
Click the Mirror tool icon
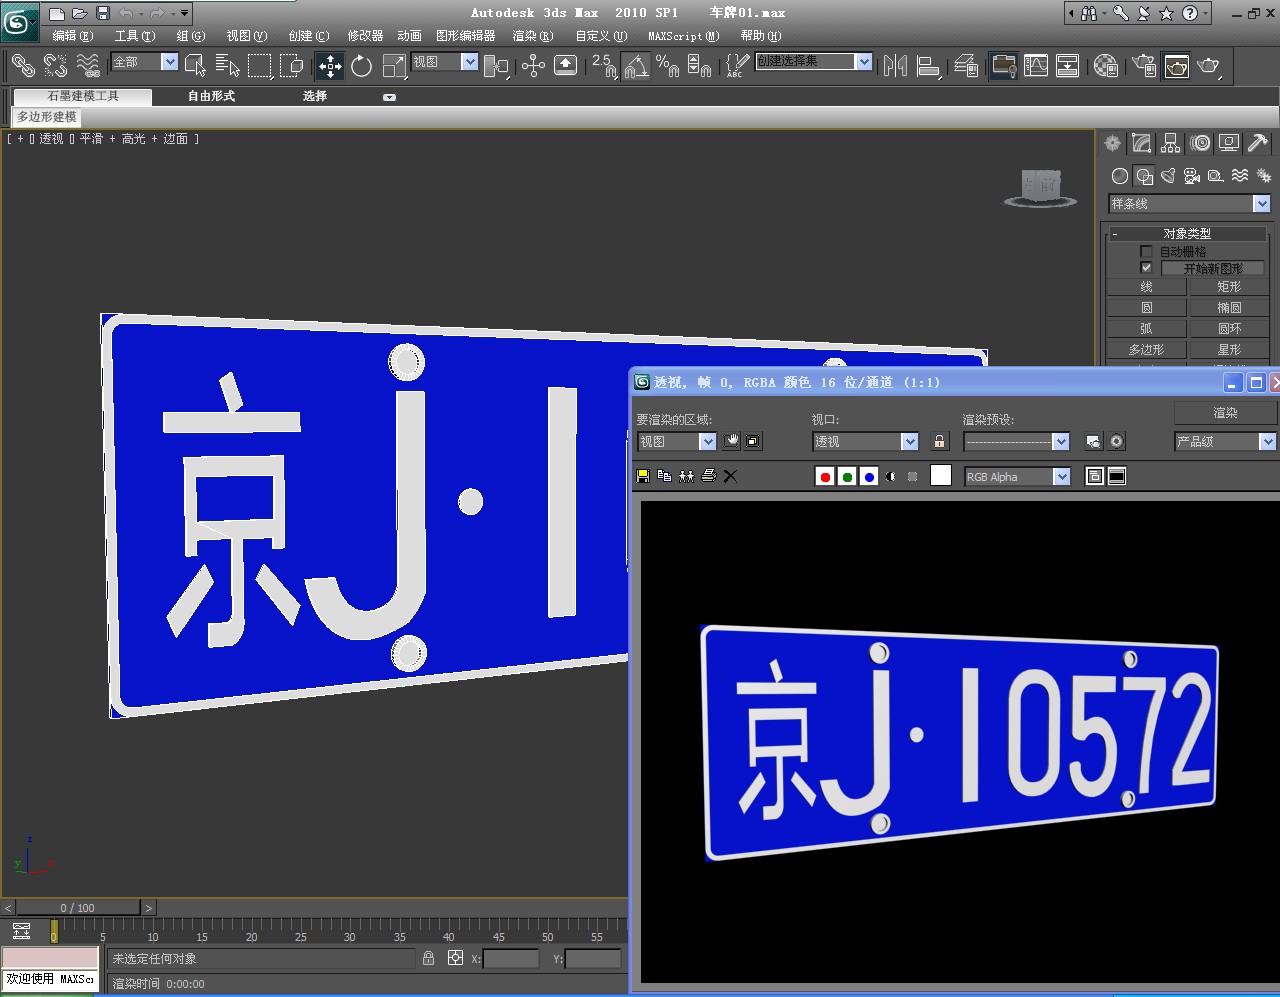[896, 66]
